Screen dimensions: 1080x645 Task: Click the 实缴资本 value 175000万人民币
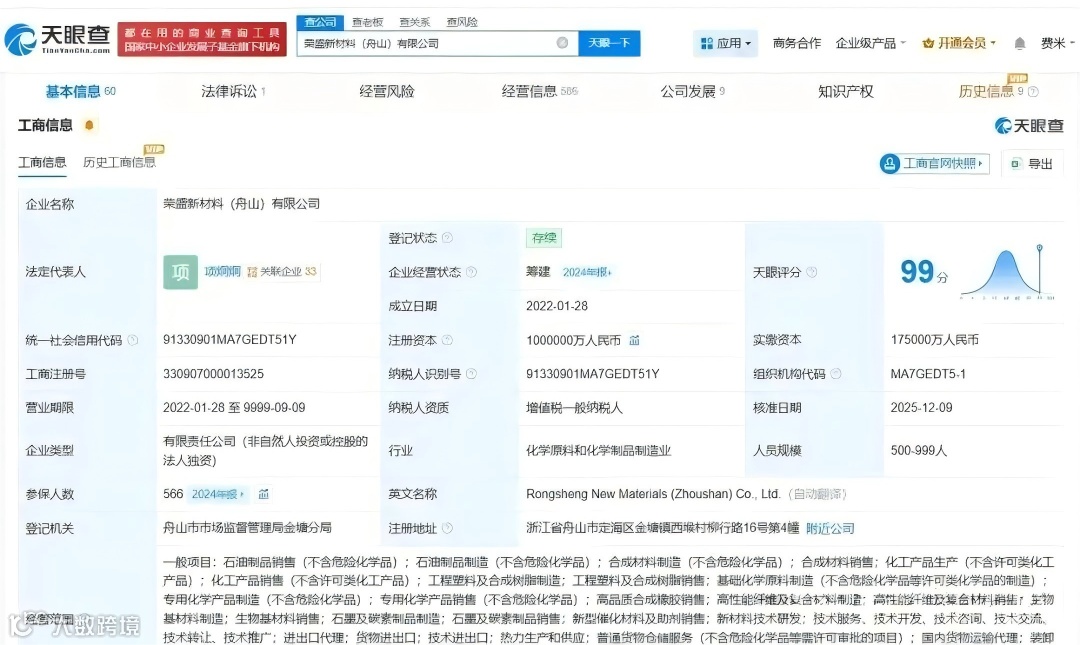(x=934, y=340)
